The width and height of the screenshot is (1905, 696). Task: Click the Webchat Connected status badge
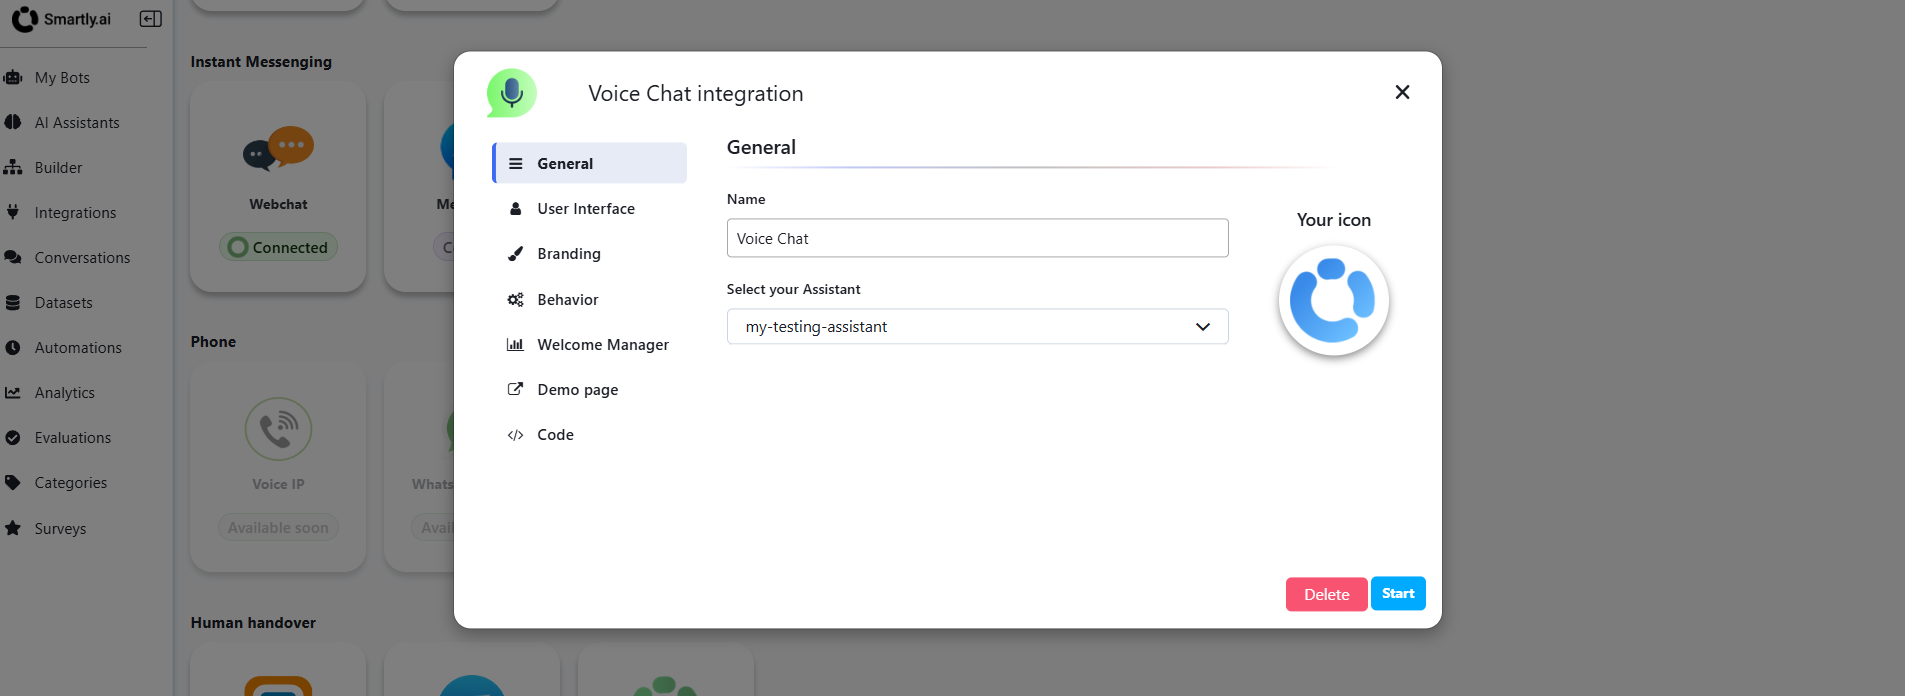[x=278, y=247]
